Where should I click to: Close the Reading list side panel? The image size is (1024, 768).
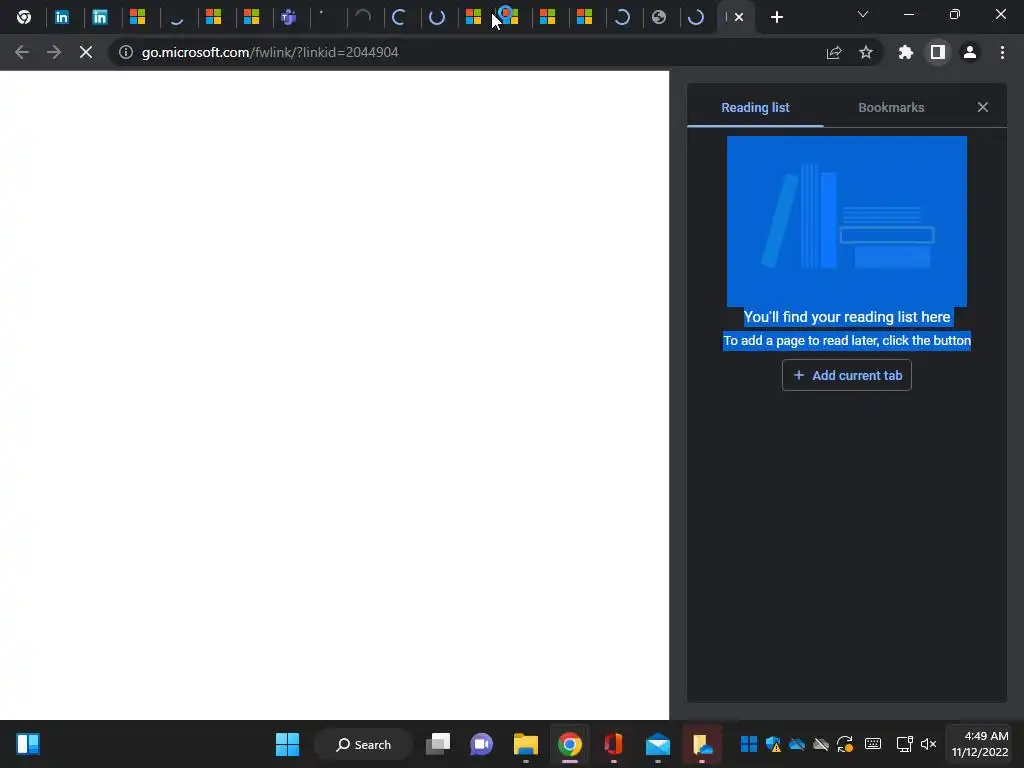coord(983,107)
